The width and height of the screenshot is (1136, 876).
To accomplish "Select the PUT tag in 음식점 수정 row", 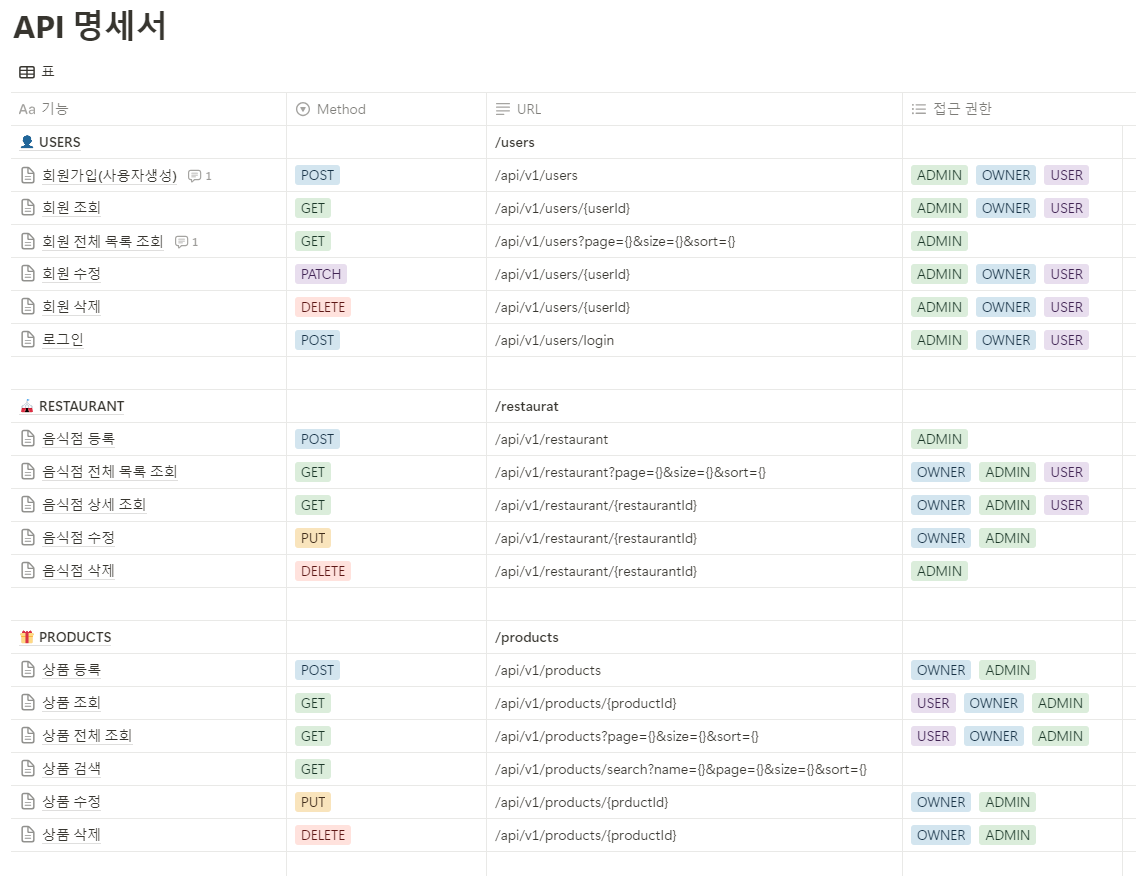I will coord(313,538).
